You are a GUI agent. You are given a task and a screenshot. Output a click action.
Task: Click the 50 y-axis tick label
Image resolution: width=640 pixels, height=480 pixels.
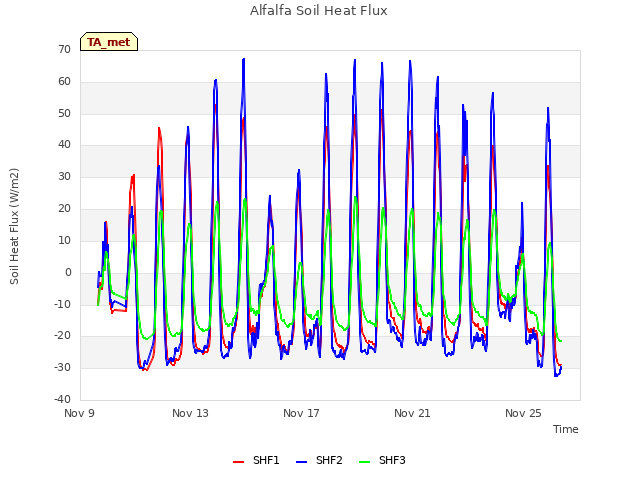[x=64, y=113]
